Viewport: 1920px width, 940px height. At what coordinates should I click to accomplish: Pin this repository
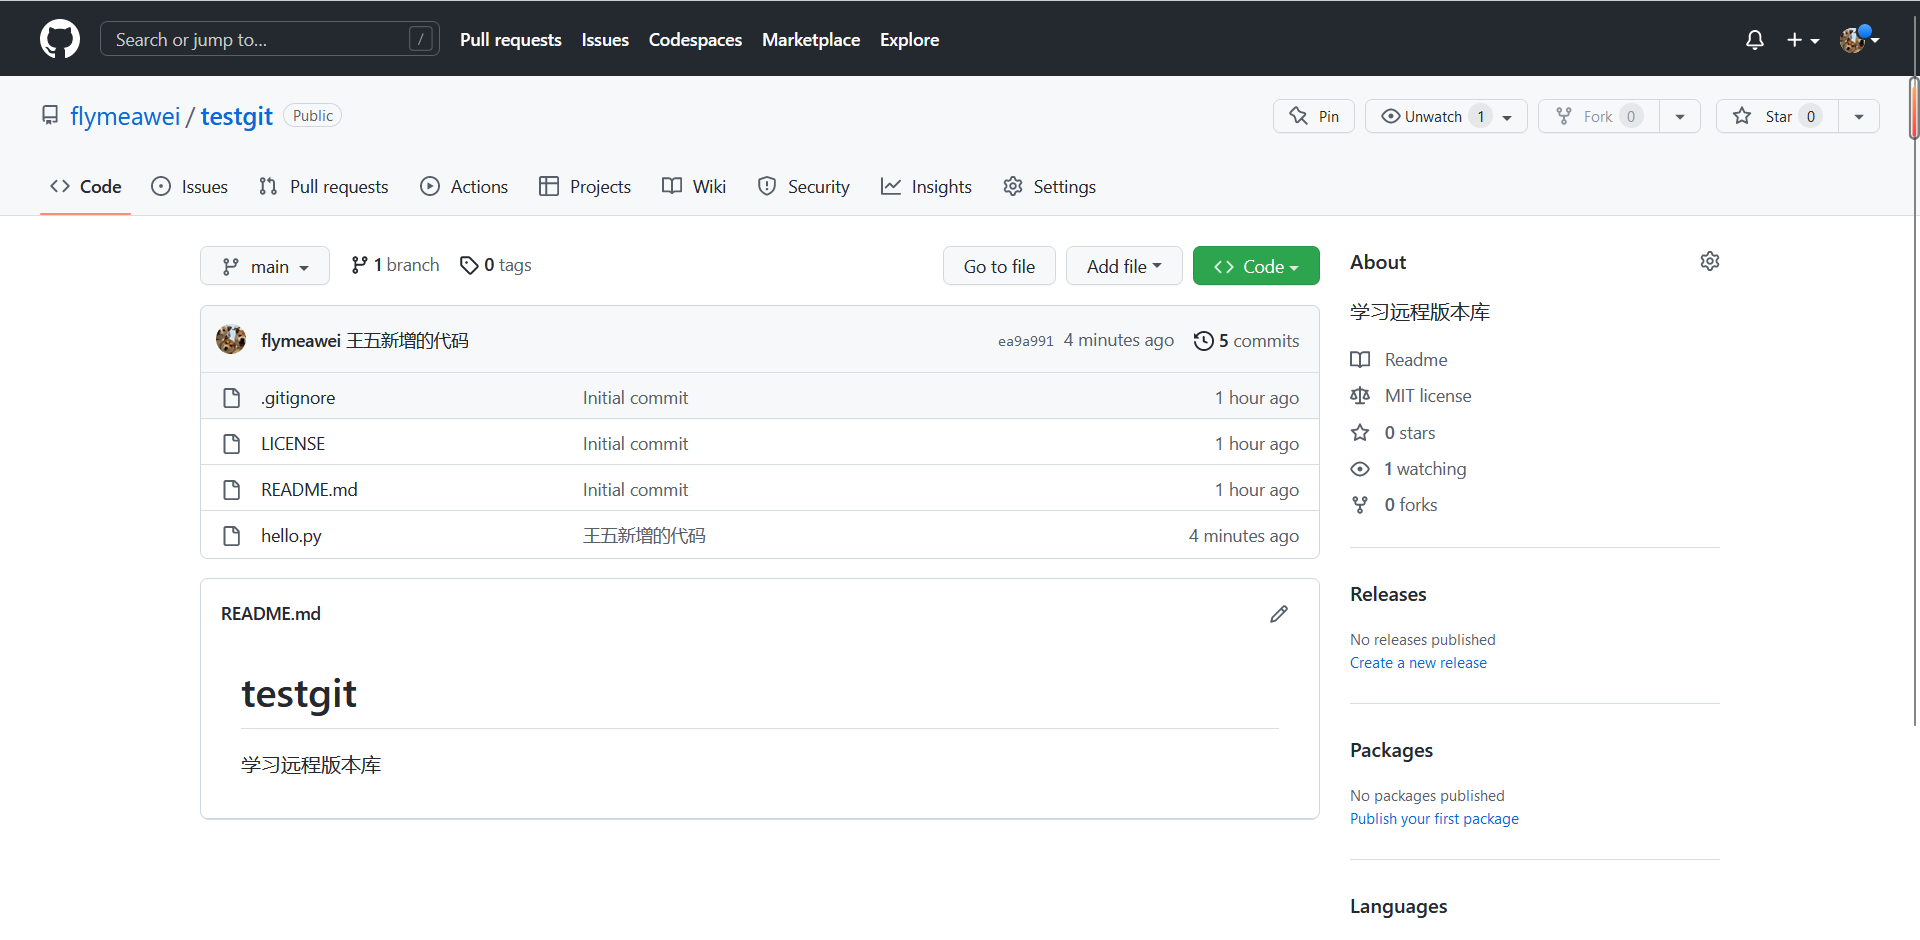1313,116
